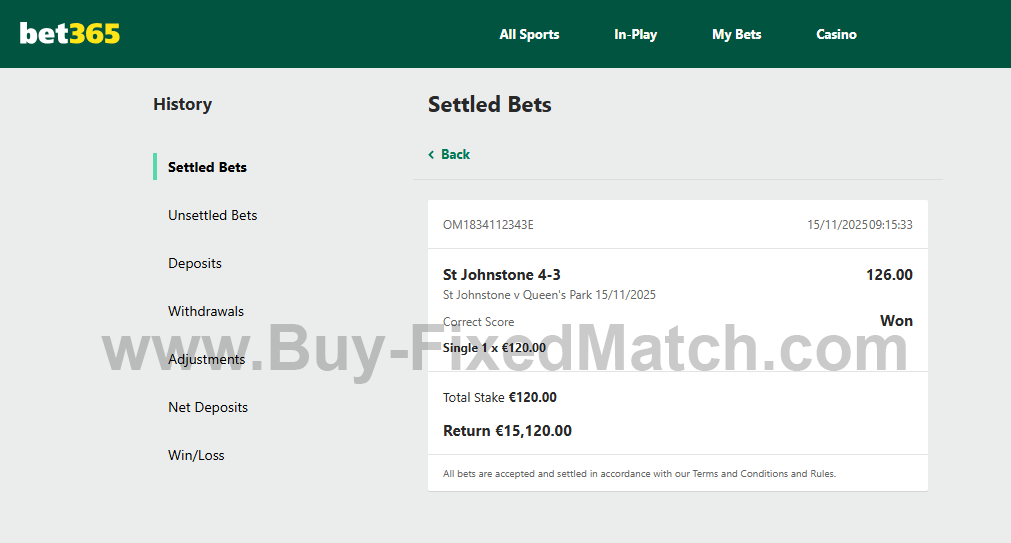
Task: Select Settled Bets in History sidebar
Action: coord(207,167)
